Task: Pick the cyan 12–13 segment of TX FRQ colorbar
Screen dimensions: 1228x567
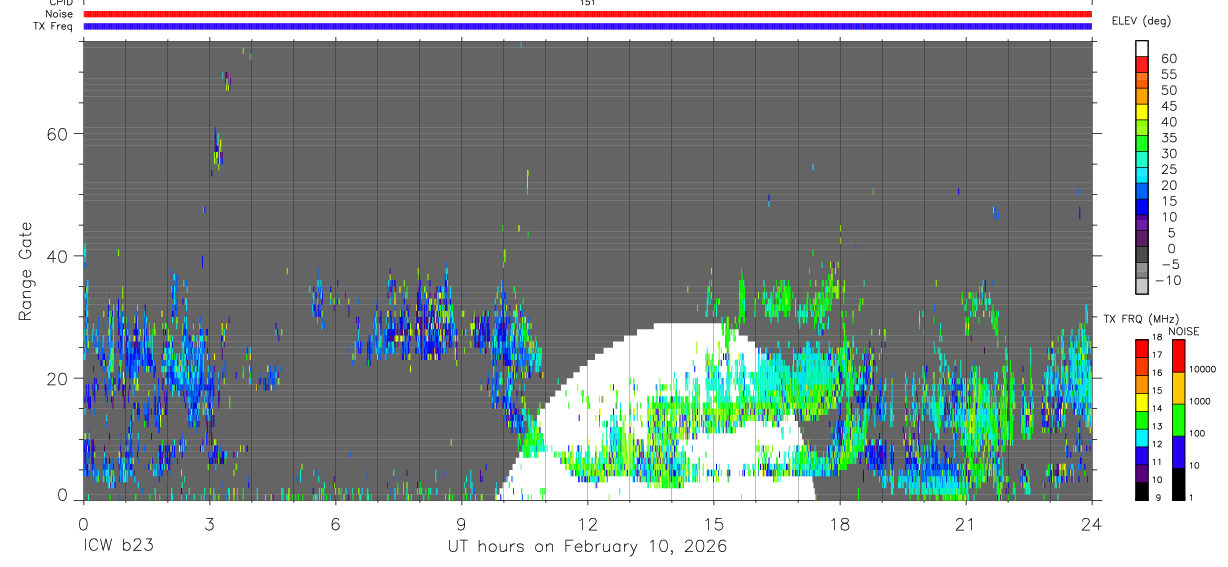Action: [1141, 437]
